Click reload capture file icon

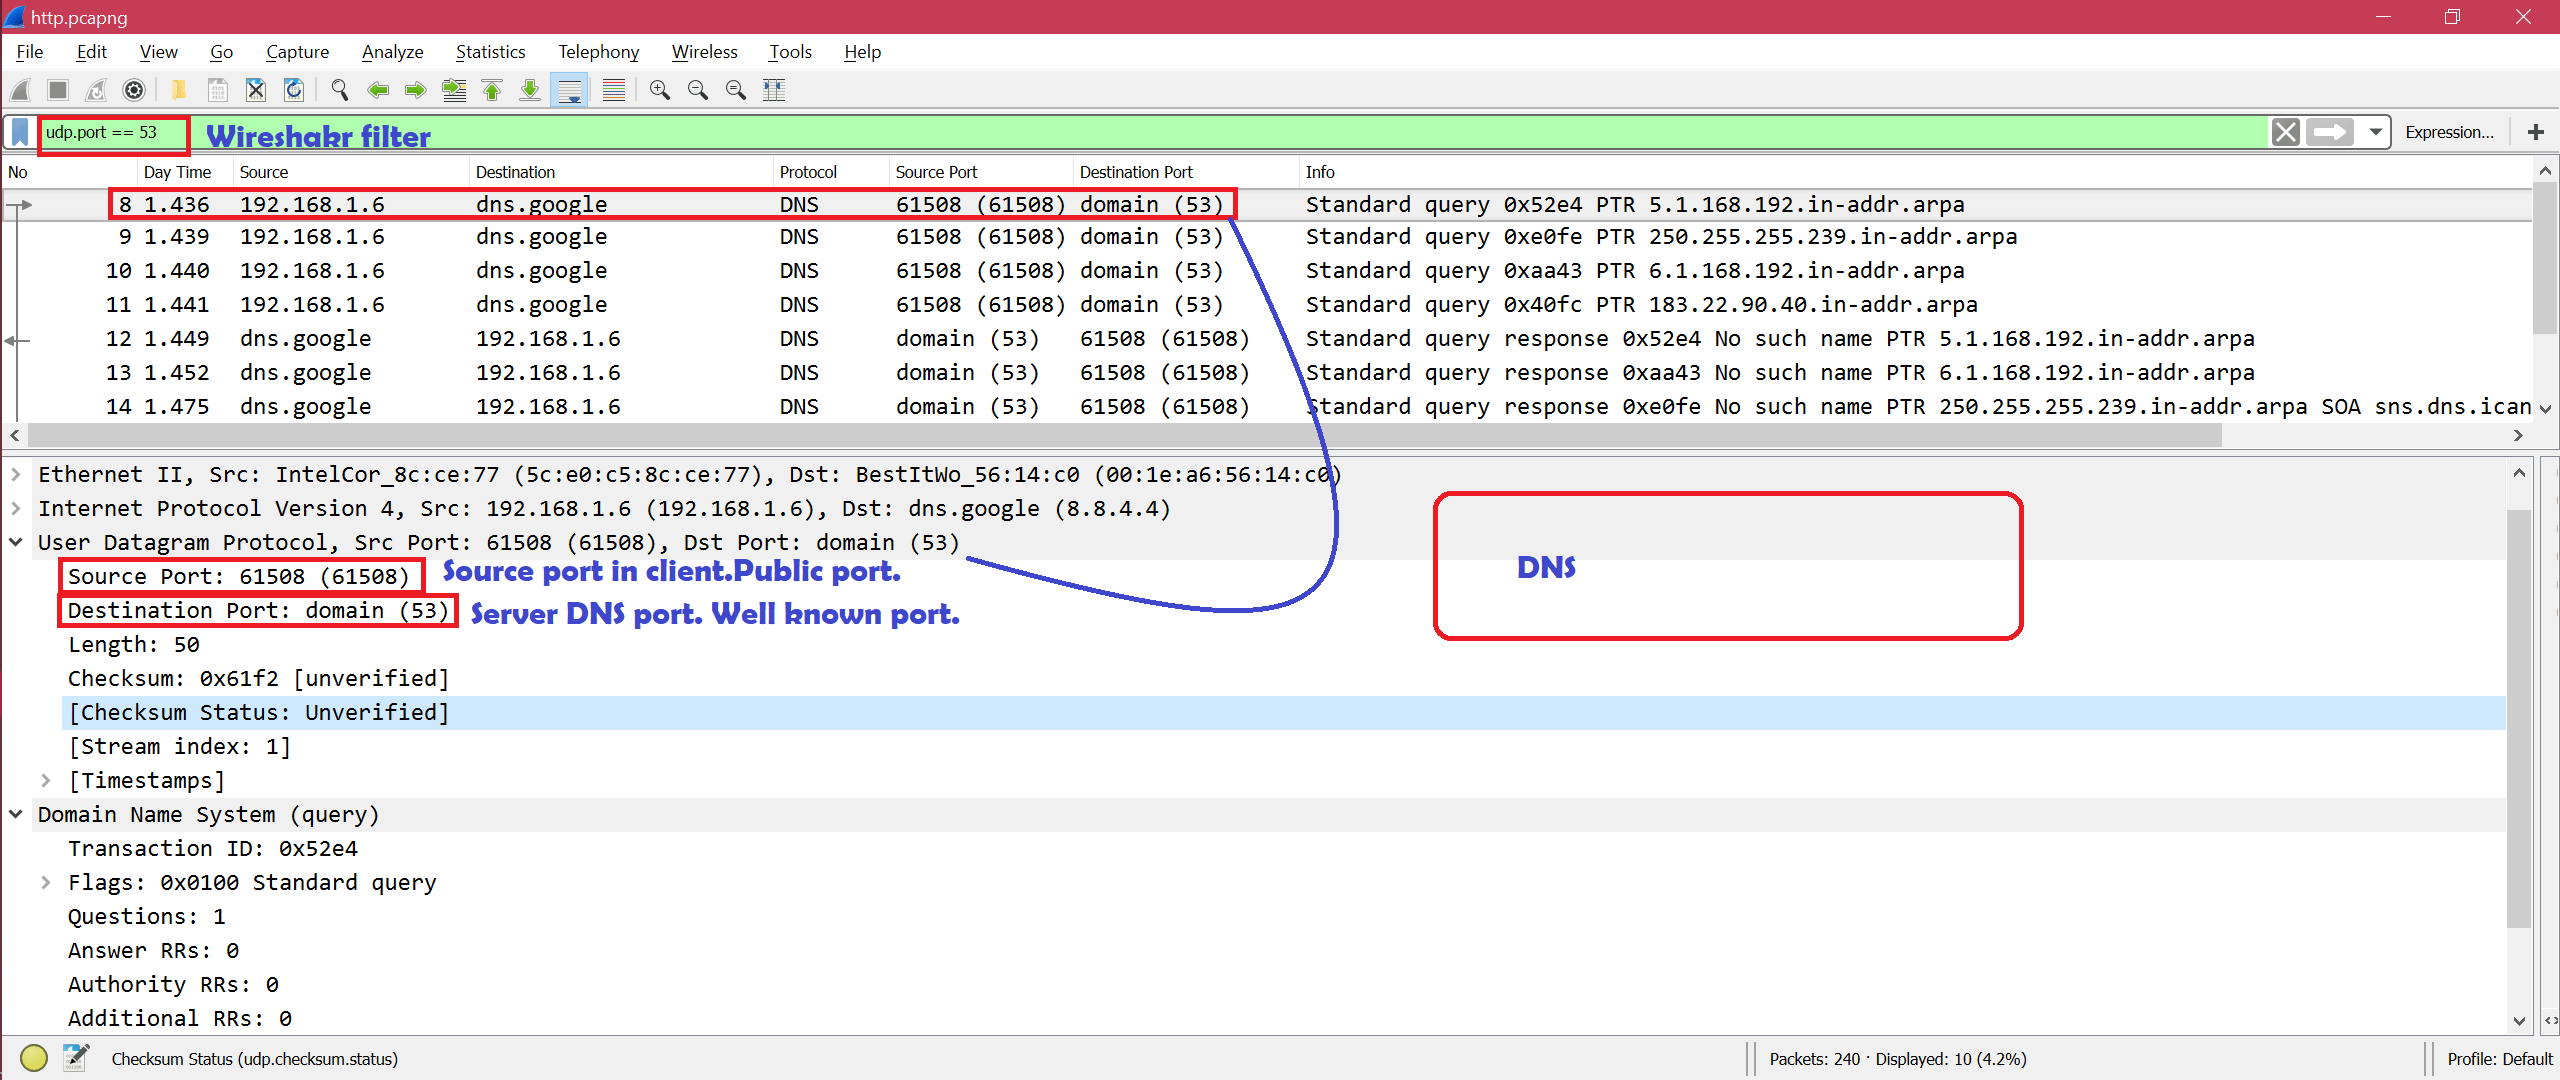click(294, 90)
